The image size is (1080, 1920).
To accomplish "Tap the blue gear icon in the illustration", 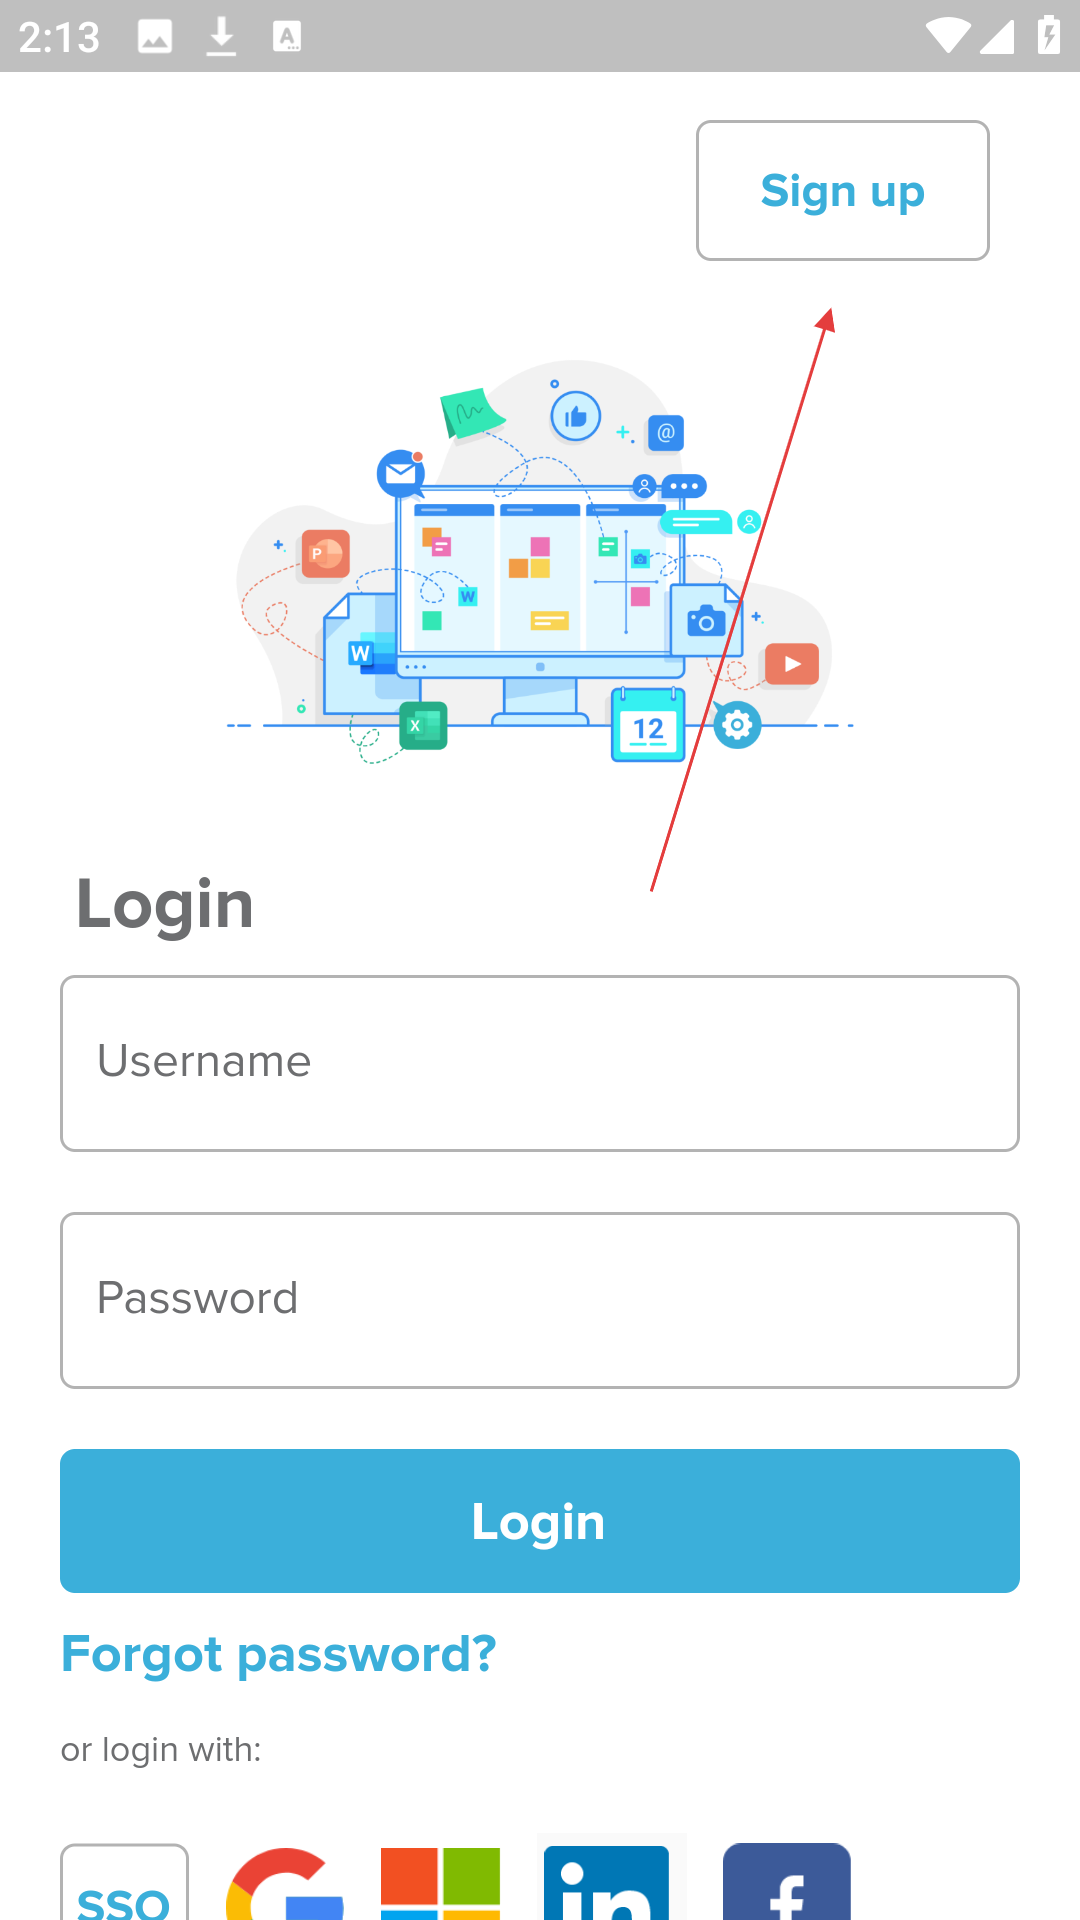I will [738, 725].
